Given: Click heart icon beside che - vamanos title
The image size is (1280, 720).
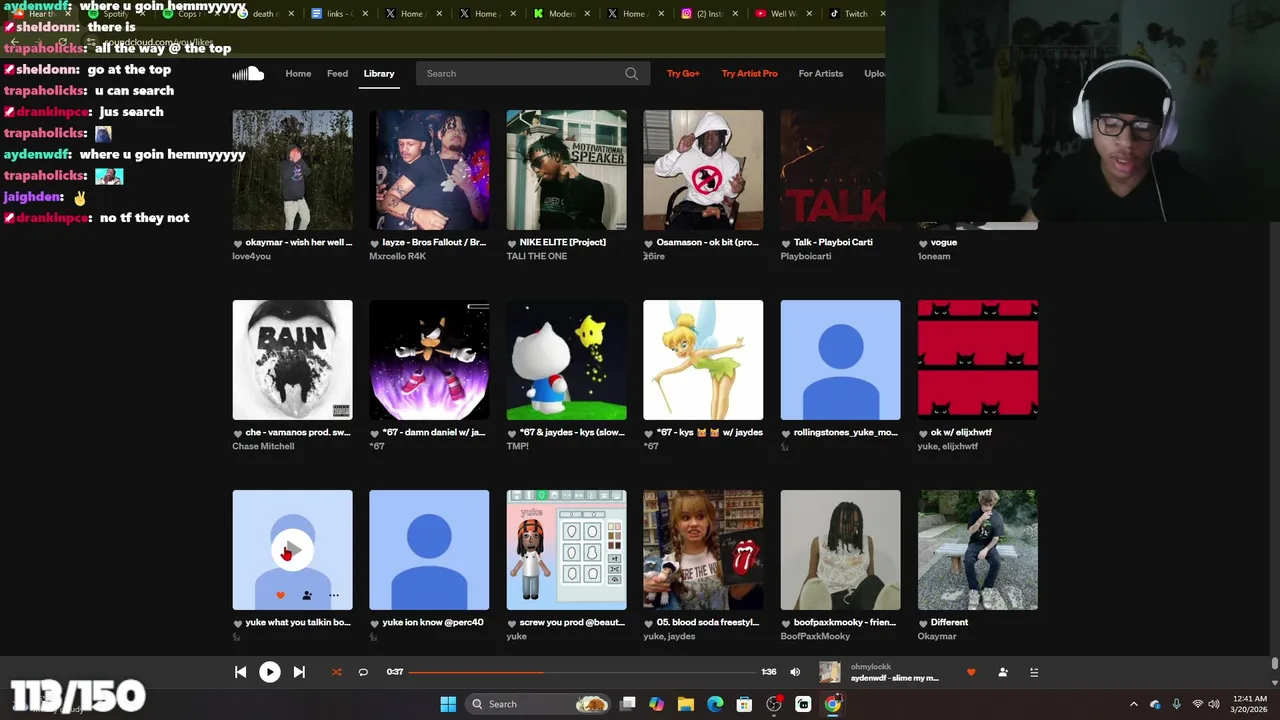Looking at the screenshot, I should (x=238, y=433).
